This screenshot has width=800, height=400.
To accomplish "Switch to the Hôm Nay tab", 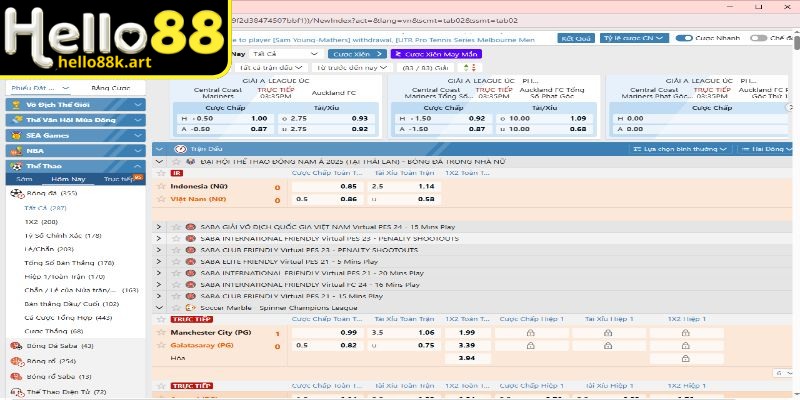I will (69, 179).
